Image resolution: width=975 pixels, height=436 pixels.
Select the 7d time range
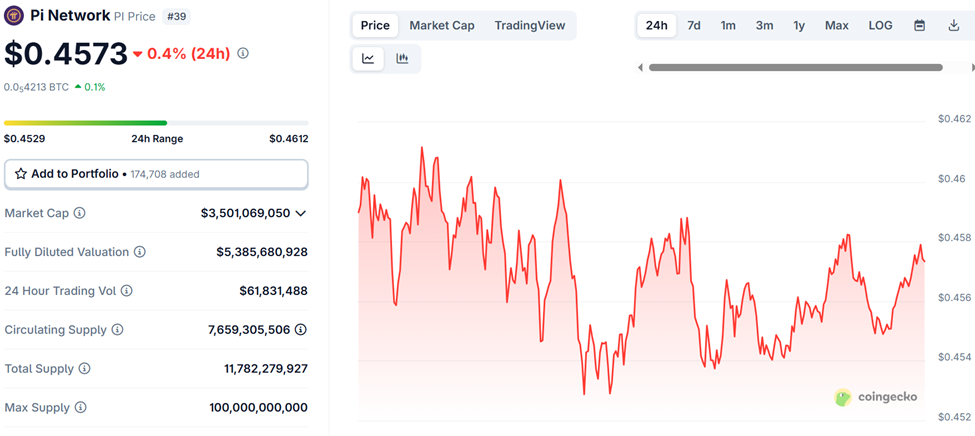[x=694, y=25]
